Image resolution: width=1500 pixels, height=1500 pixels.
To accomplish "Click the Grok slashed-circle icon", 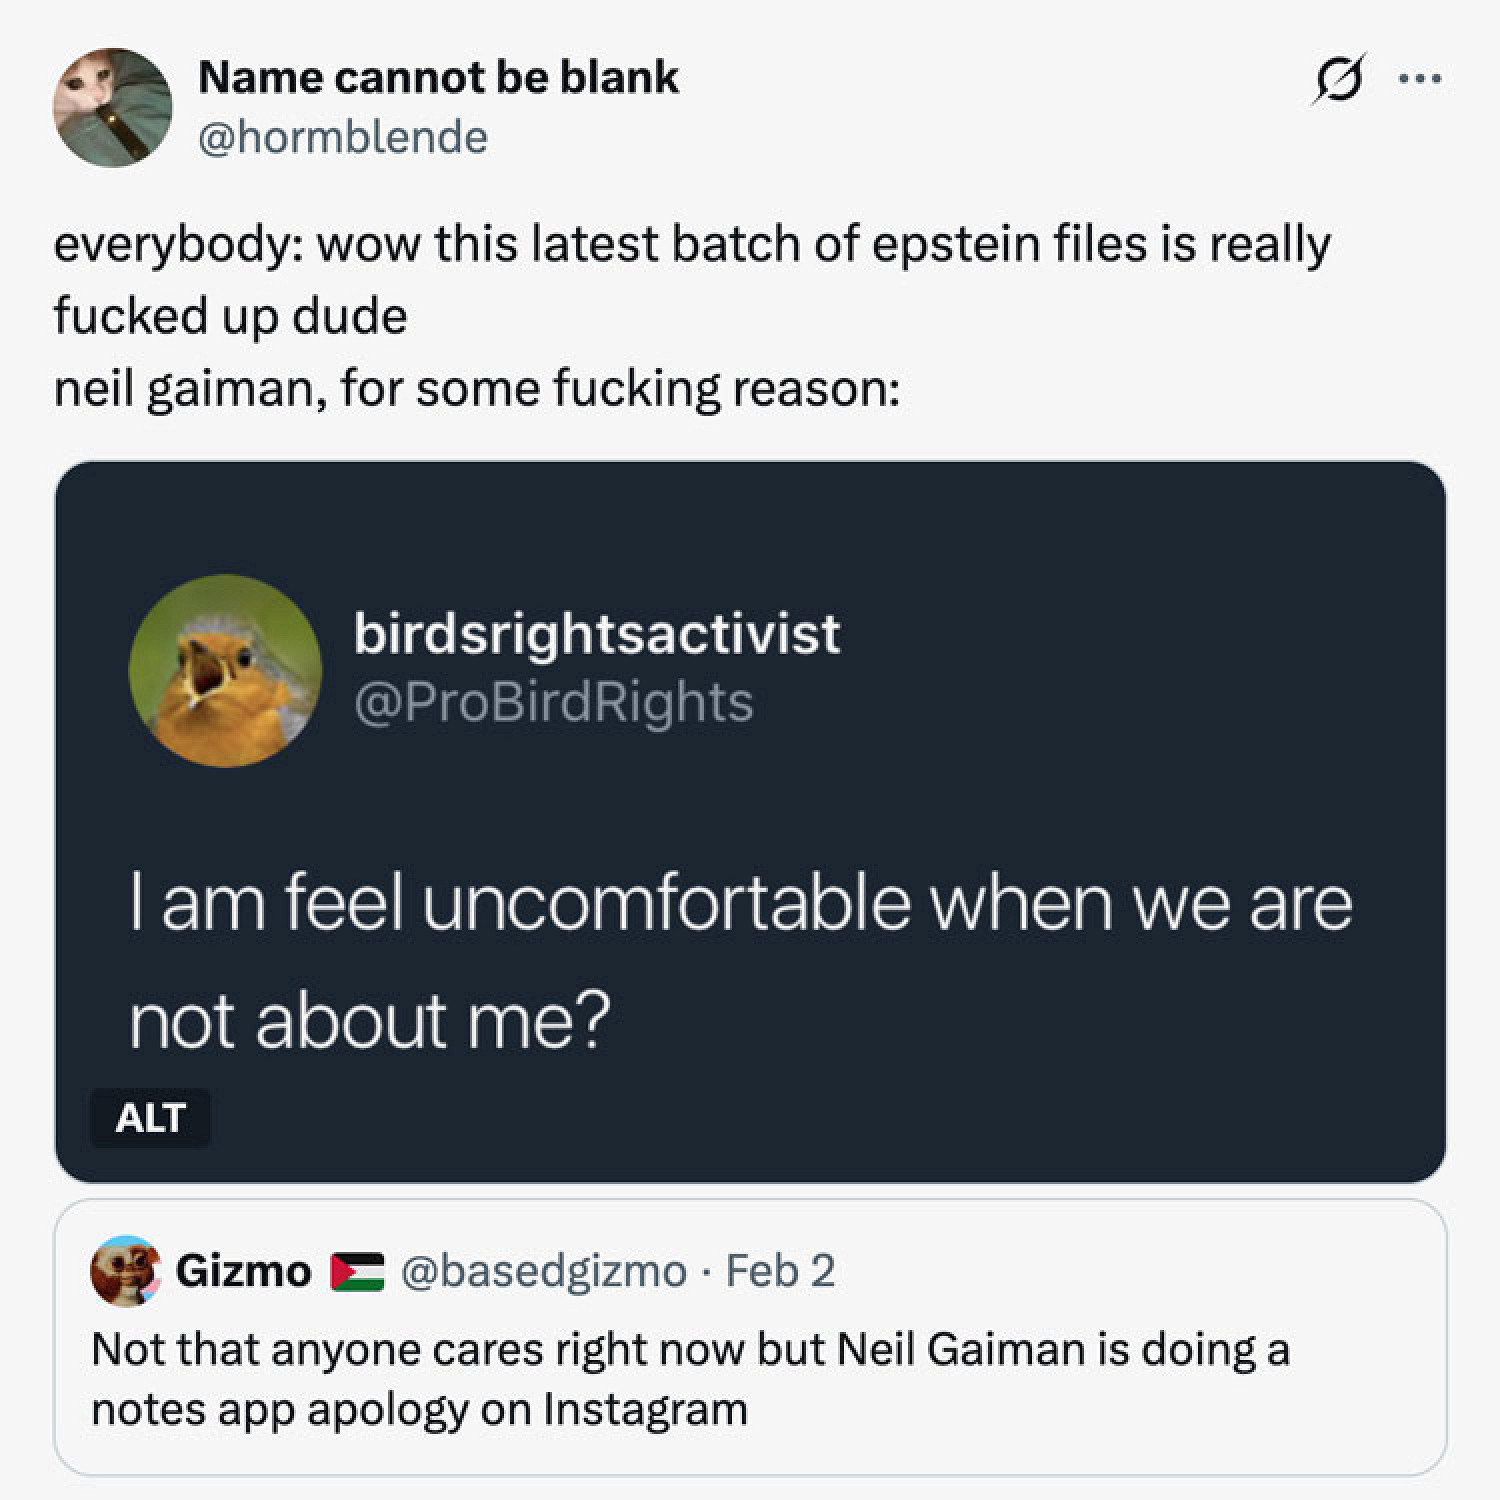I will click(x=1338, y=79).
